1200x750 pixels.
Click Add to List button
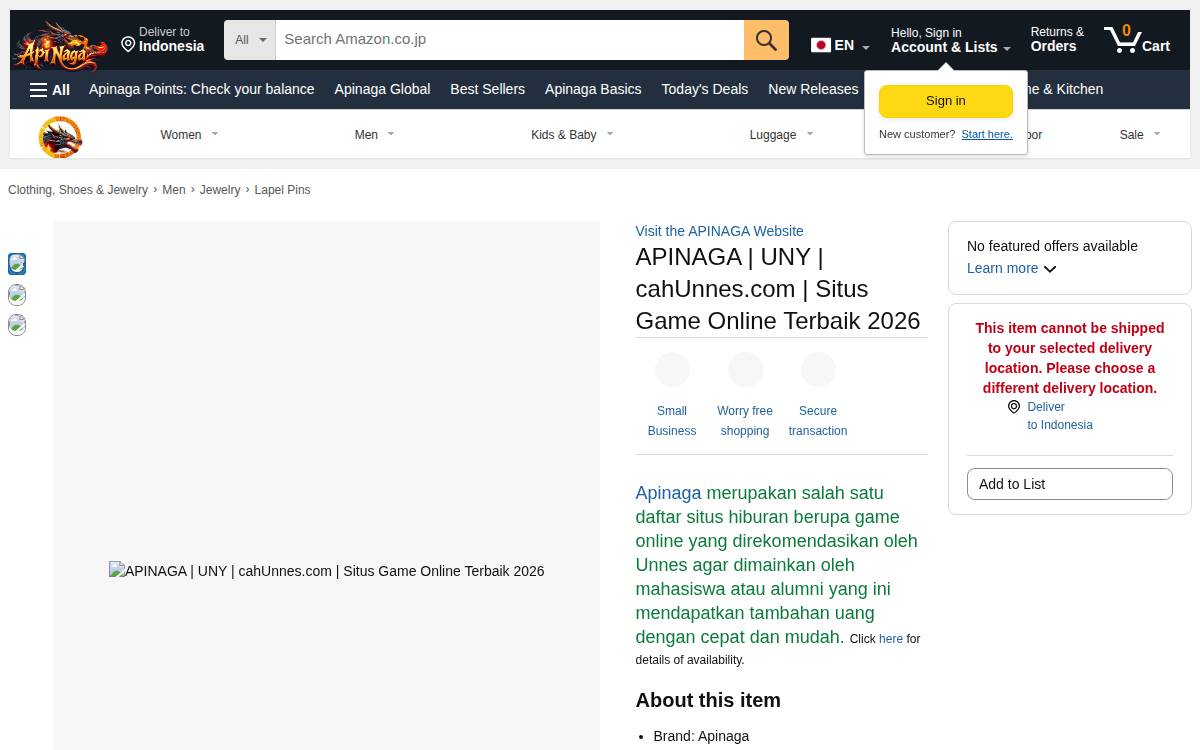point(1070,484)
